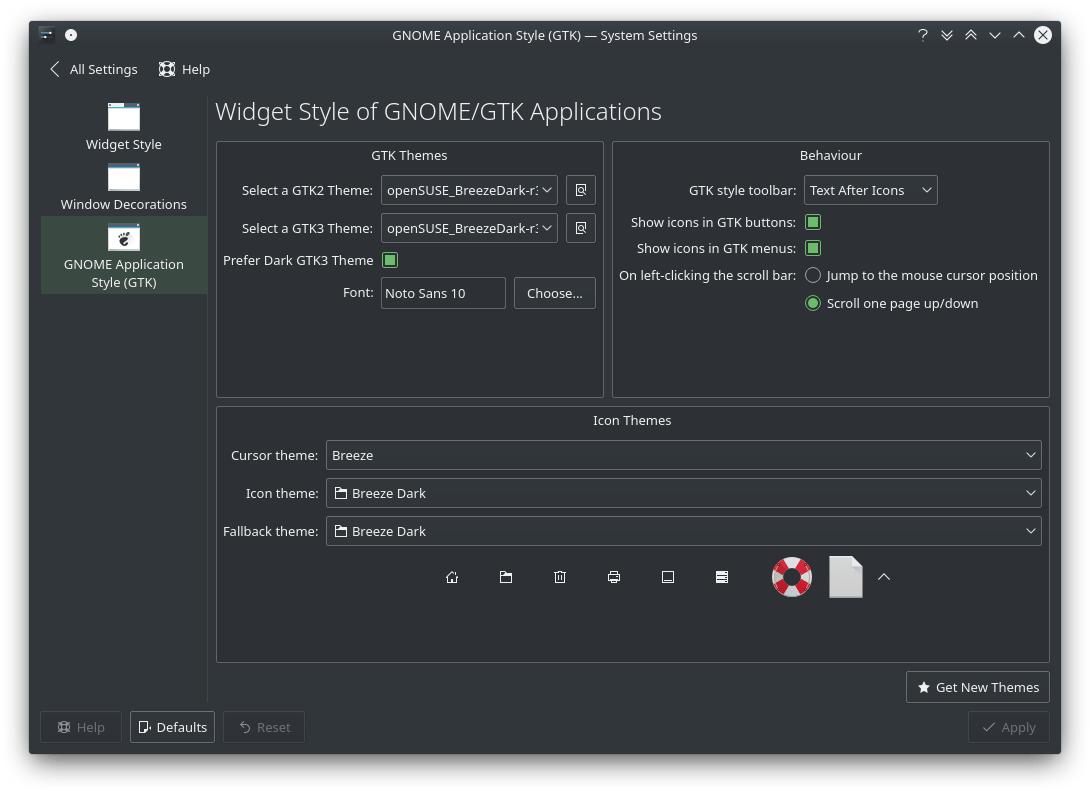Select Jump to the mouse cursor position
Image resolution: width=1090 pixels, height=791 pixels.
[921, 275]
